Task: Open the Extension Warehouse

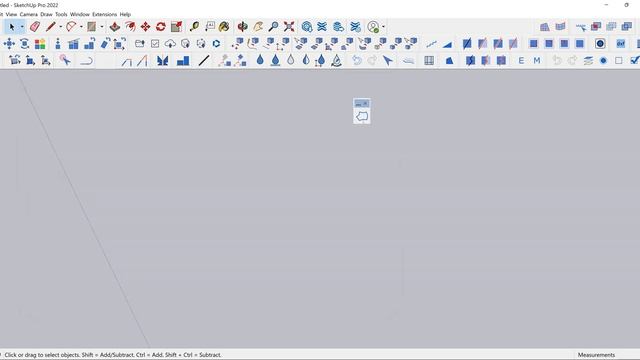Action: [322, 27]
